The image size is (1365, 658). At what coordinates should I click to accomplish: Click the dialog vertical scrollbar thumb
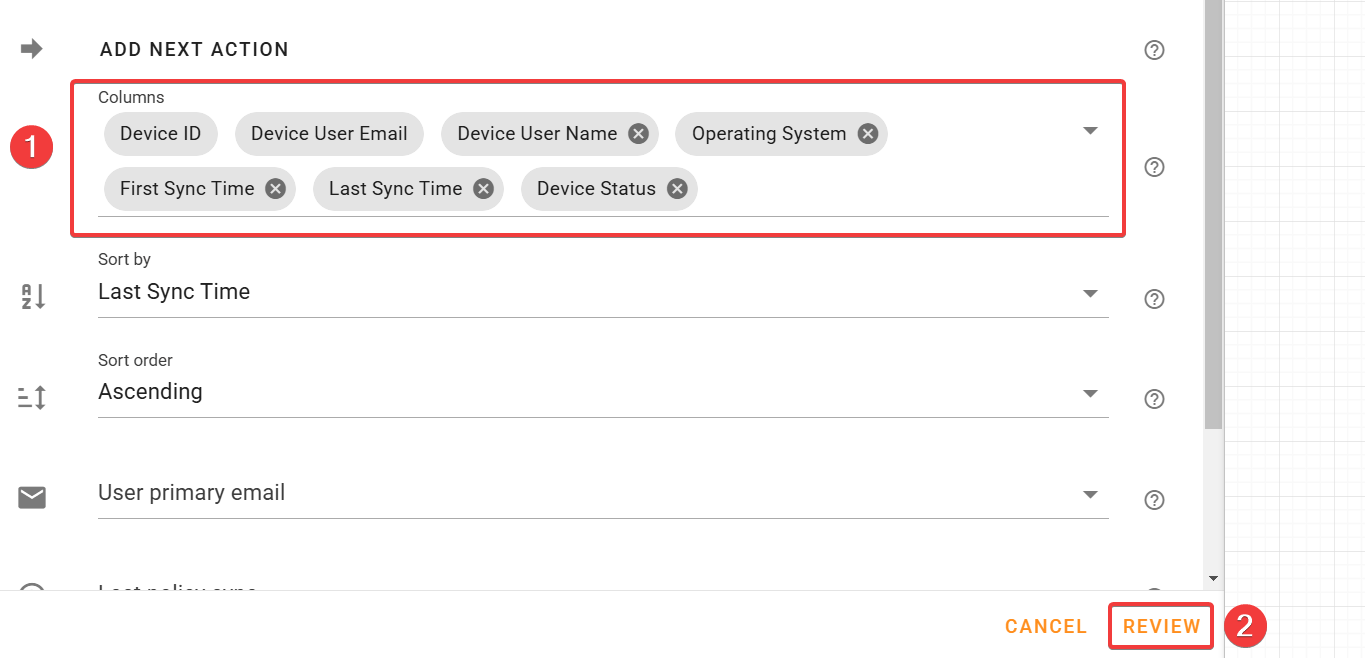(1213, 215)
